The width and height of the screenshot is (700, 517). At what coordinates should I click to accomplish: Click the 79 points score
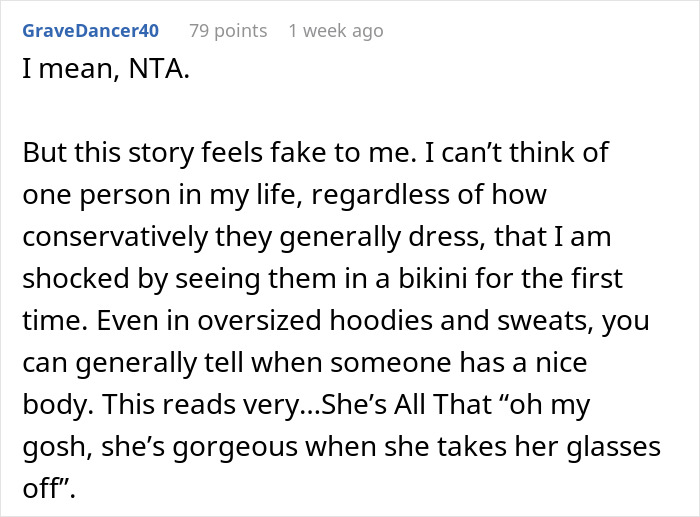click(227, 31)
